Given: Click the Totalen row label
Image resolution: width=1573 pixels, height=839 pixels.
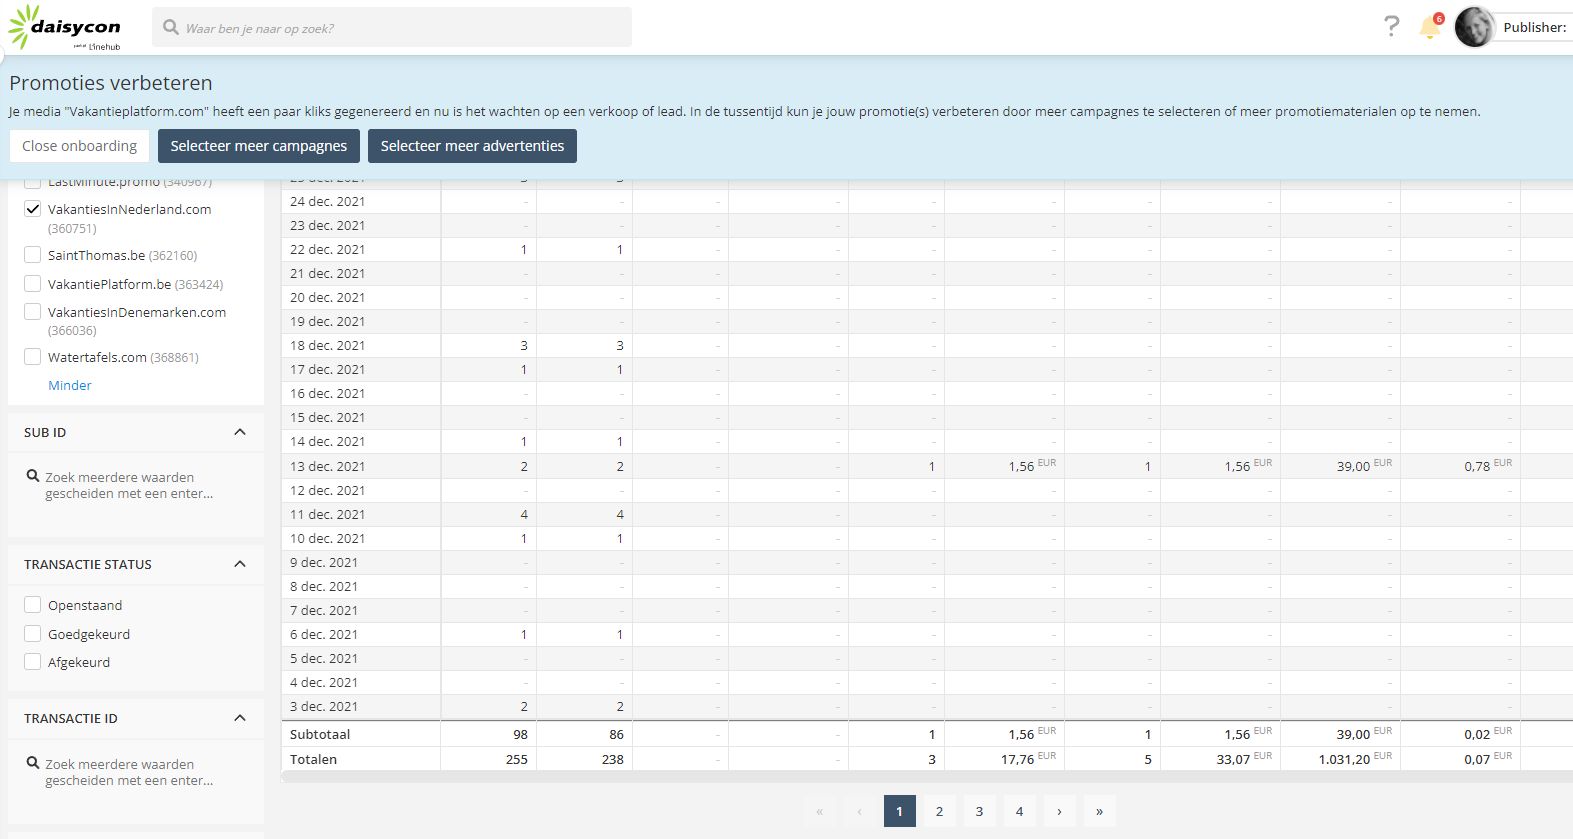Looking at the screenshot, I should point(313,759).
